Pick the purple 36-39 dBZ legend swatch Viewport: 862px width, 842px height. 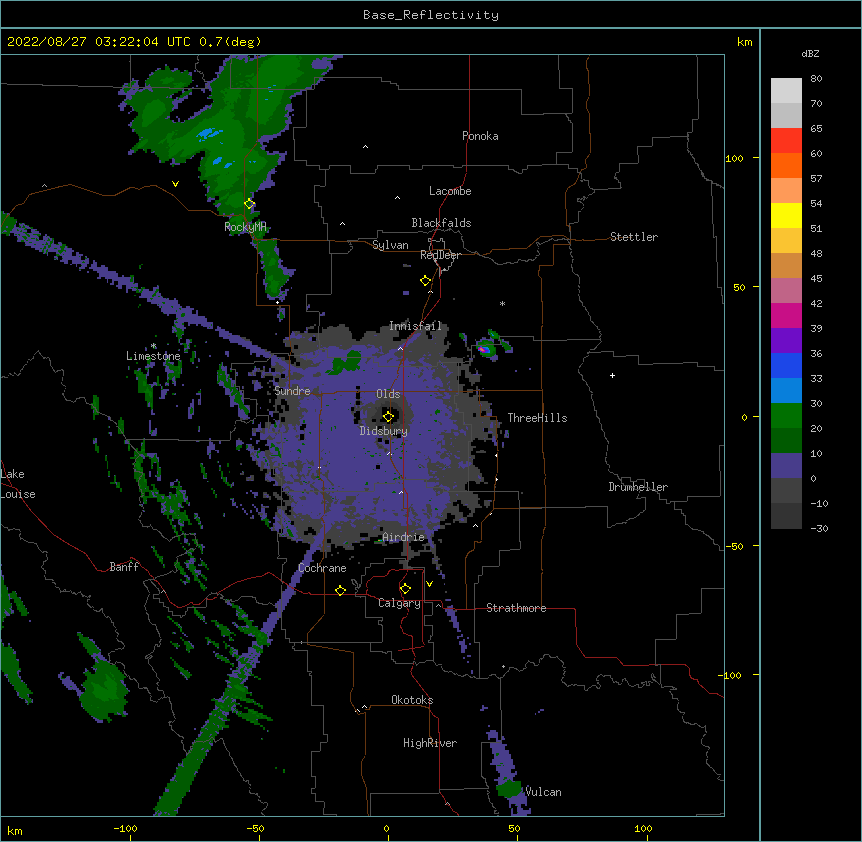point(786,341)
